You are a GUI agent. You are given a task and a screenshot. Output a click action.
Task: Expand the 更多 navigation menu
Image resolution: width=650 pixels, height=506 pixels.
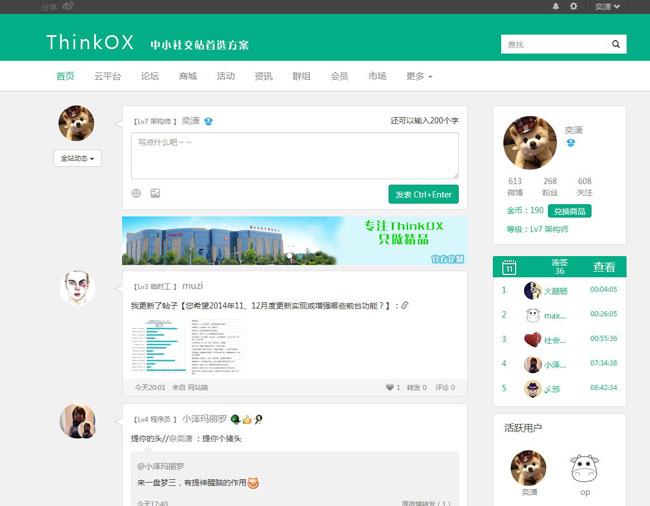tap(419, 76)
